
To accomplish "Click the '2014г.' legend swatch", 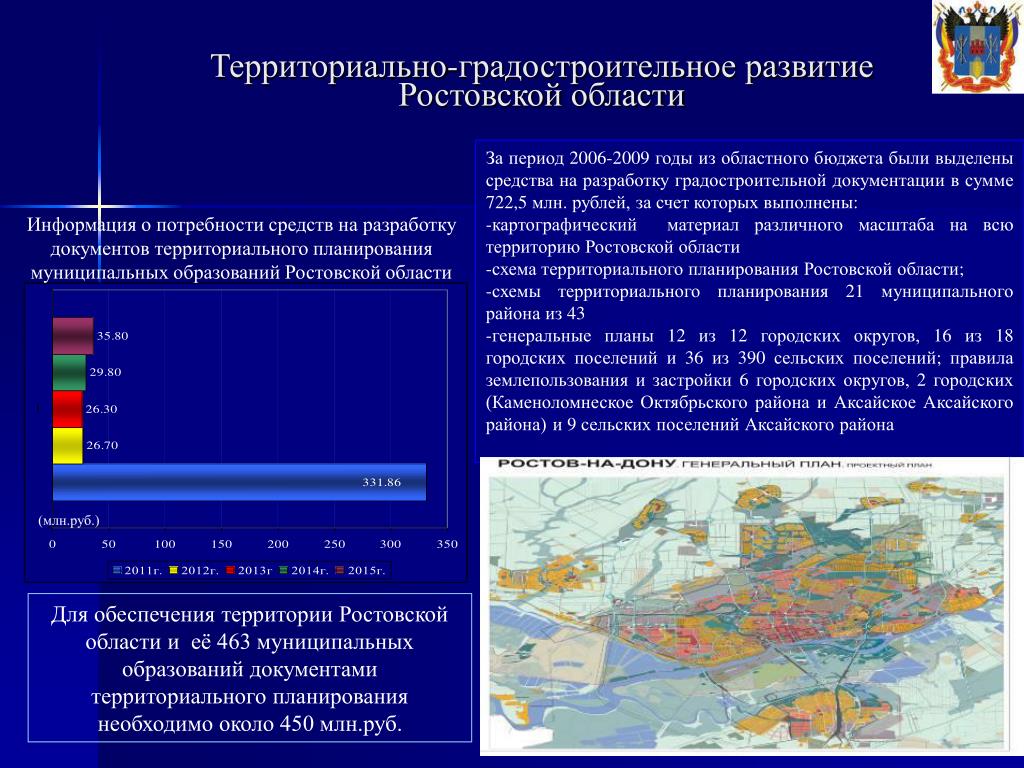I will (283, 570).
